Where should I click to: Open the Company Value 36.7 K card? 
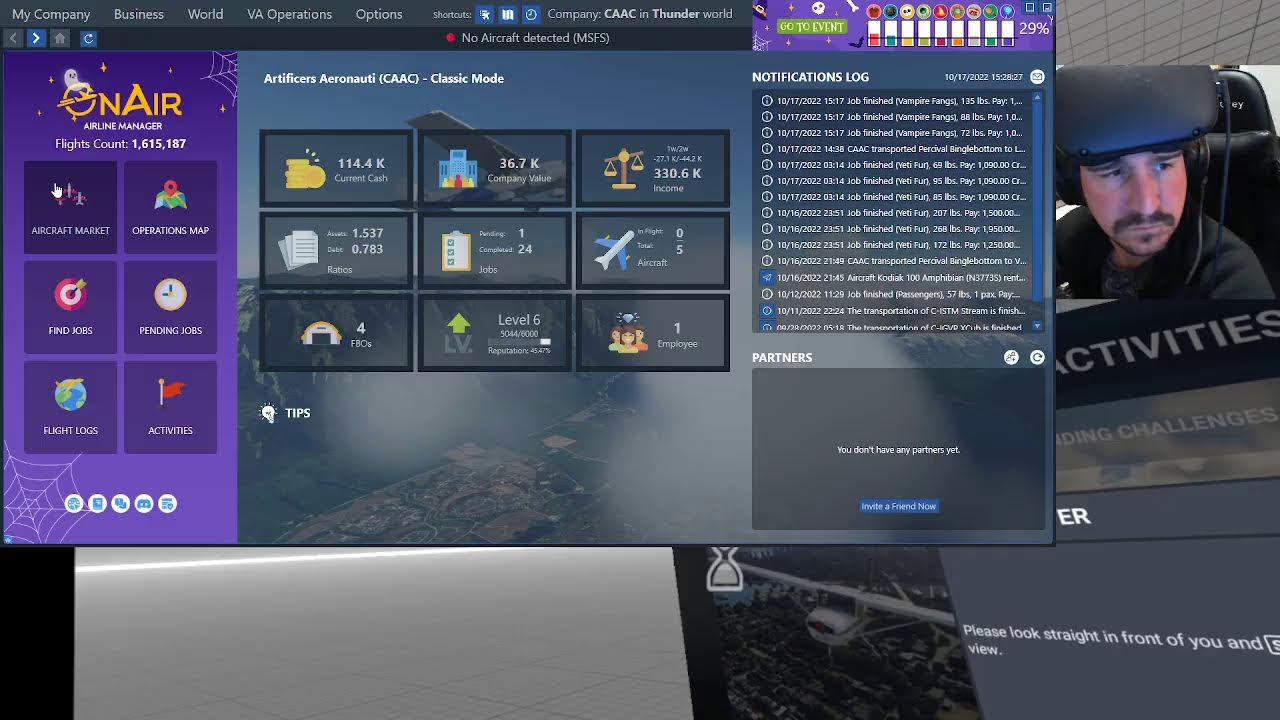pyautogui.click(x=494, y=169)
